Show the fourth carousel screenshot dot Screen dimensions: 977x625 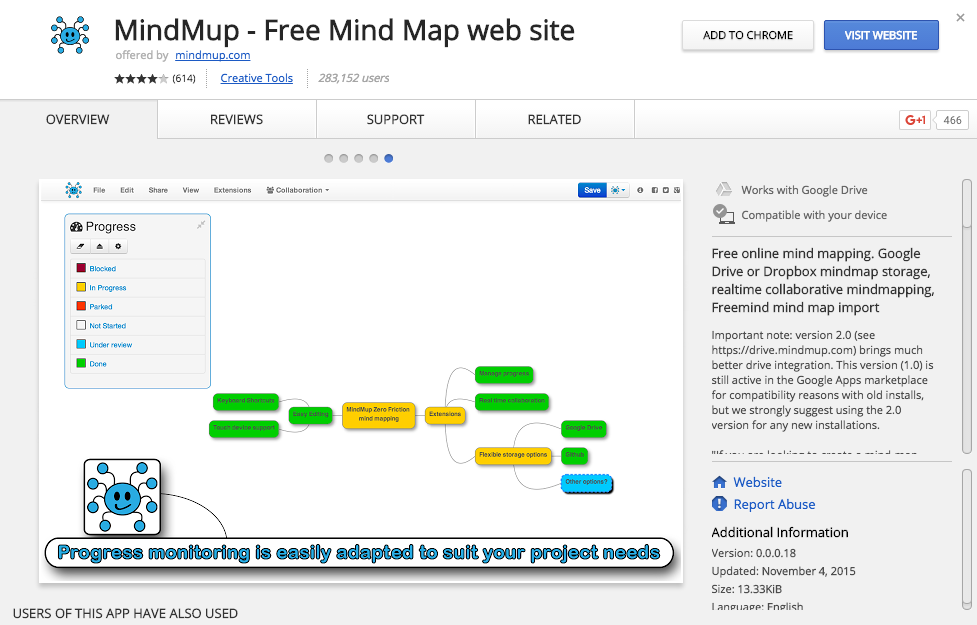click(x=373, y=158)
